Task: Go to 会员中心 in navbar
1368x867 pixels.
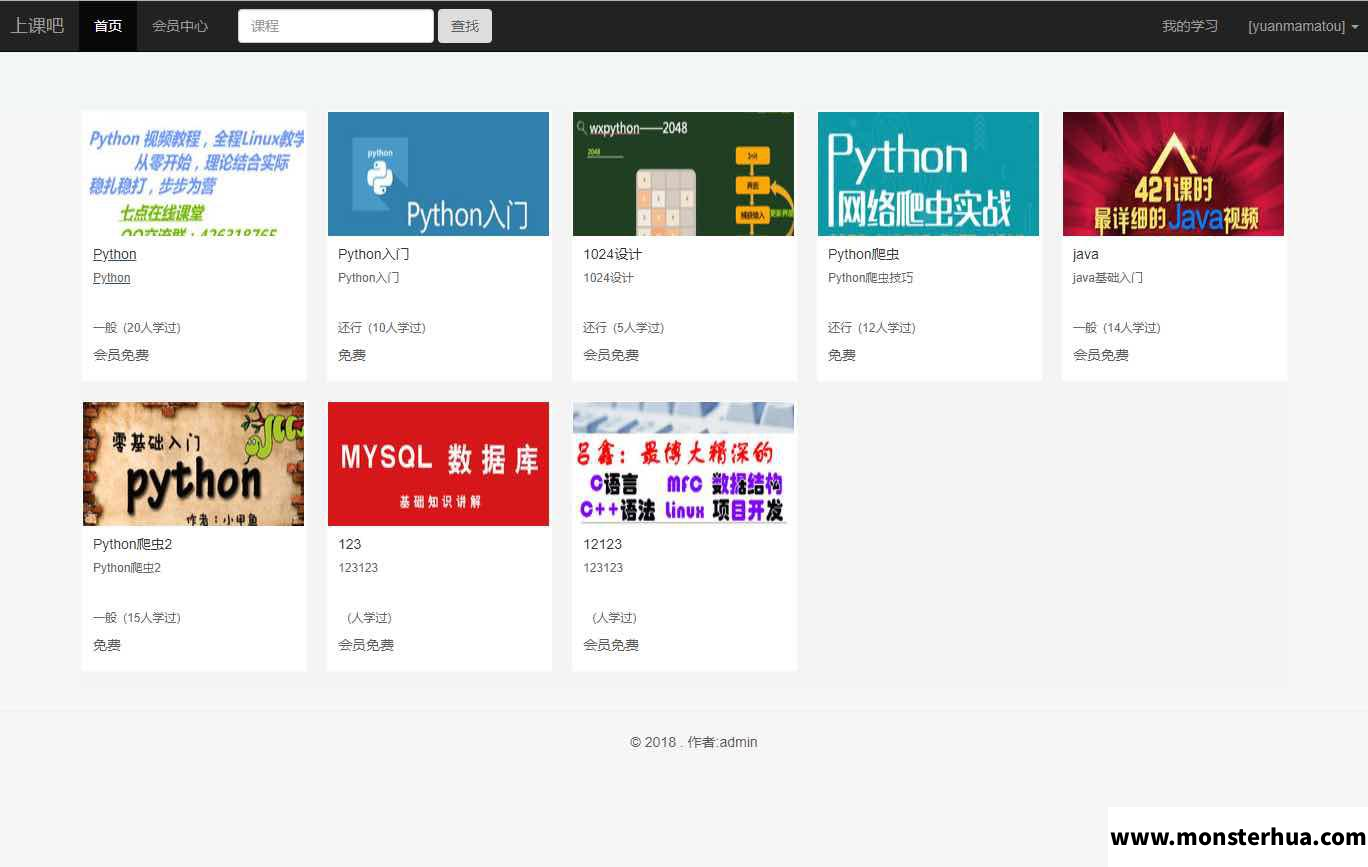Action: point(180,26)
